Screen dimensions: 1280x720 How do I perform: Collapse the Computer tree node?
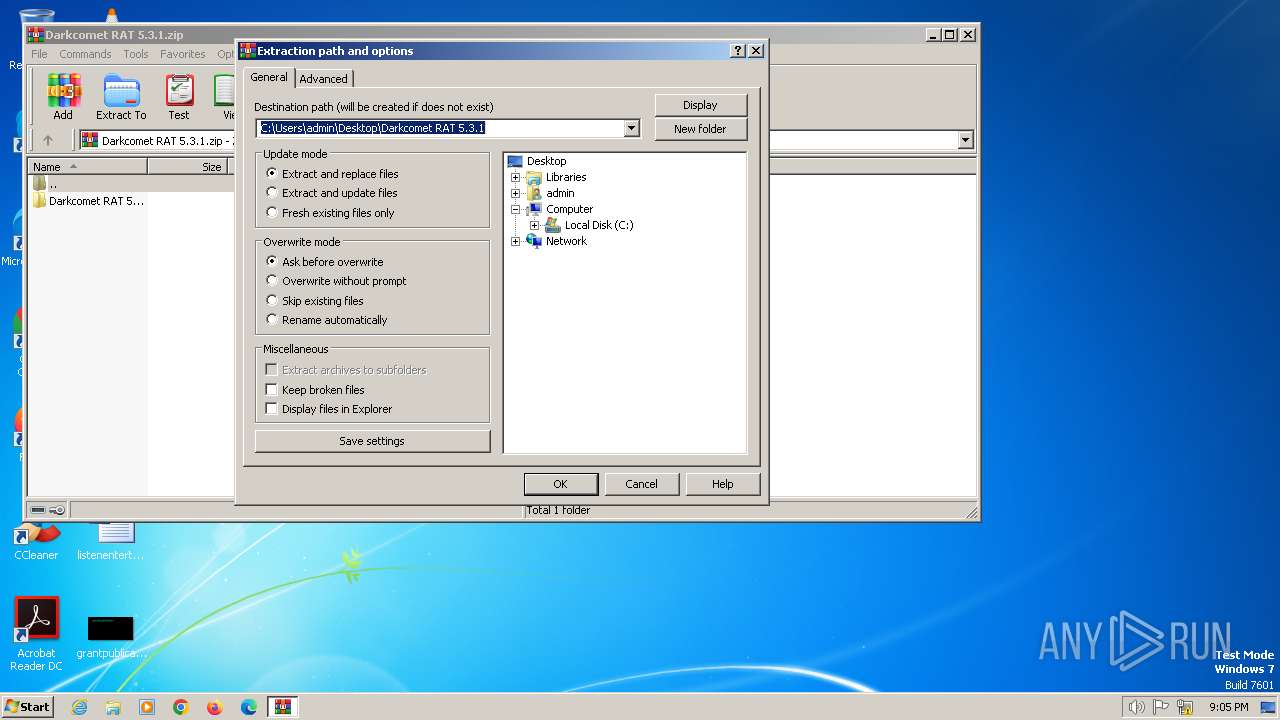[516, 209]
